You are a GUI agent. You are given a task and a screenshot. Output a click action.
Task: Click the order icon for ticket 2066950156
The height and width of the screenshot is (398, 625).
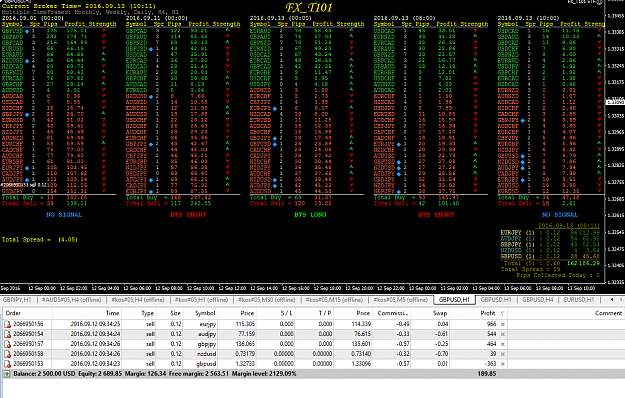(x=7, y=324)
